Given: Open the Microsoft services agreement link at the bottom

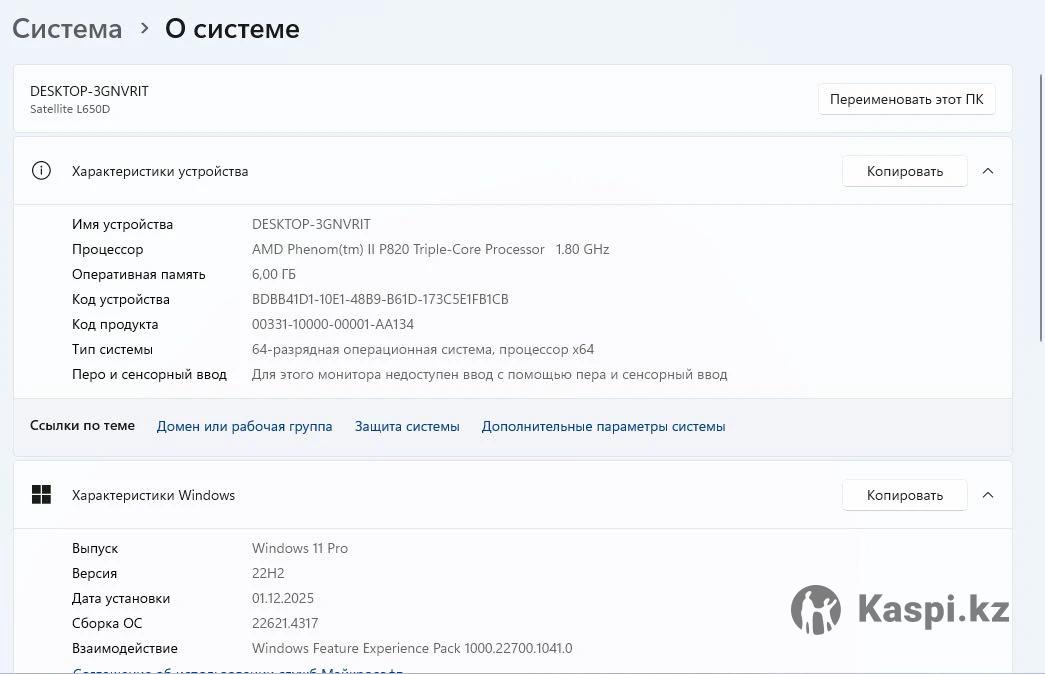Looking at the screenshot, I should pos(238,670).
